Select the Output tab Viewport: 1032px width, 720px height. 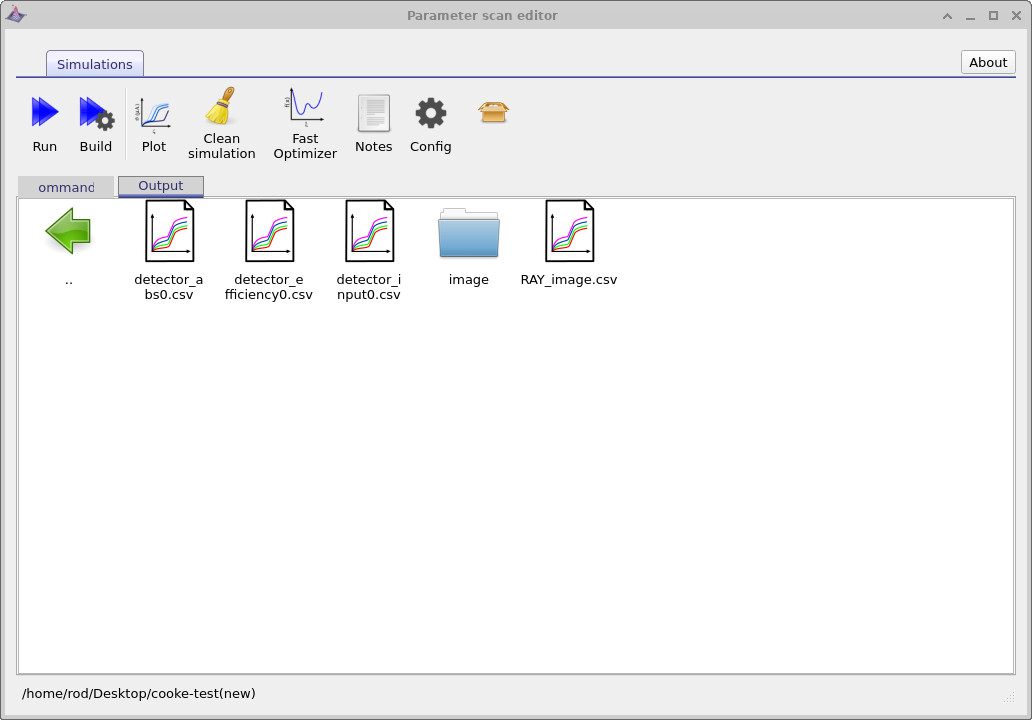coord(160,186)
